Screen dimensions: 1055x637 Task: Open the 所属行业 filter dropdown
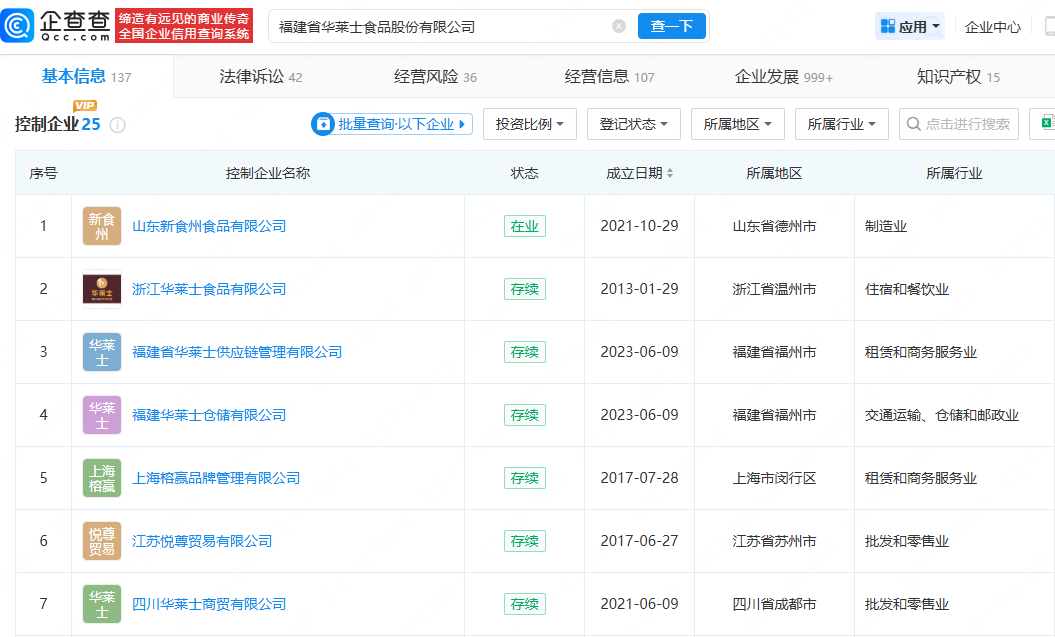tap(841, 124)
